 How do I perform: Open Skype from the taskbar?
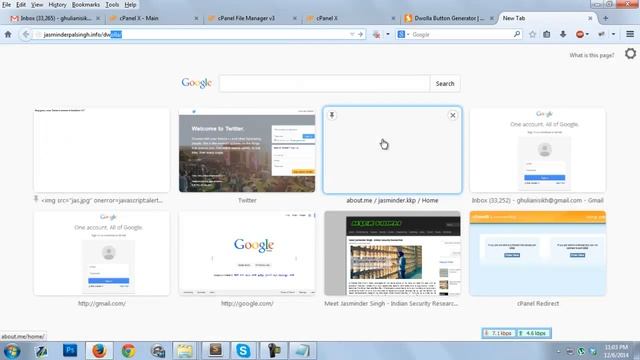point(243,351)
